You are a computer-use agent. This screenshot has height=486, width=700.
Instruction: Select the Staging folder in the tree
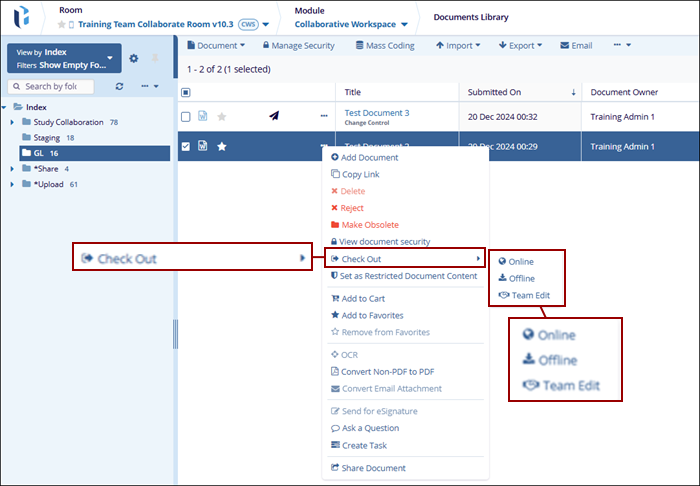47,138
